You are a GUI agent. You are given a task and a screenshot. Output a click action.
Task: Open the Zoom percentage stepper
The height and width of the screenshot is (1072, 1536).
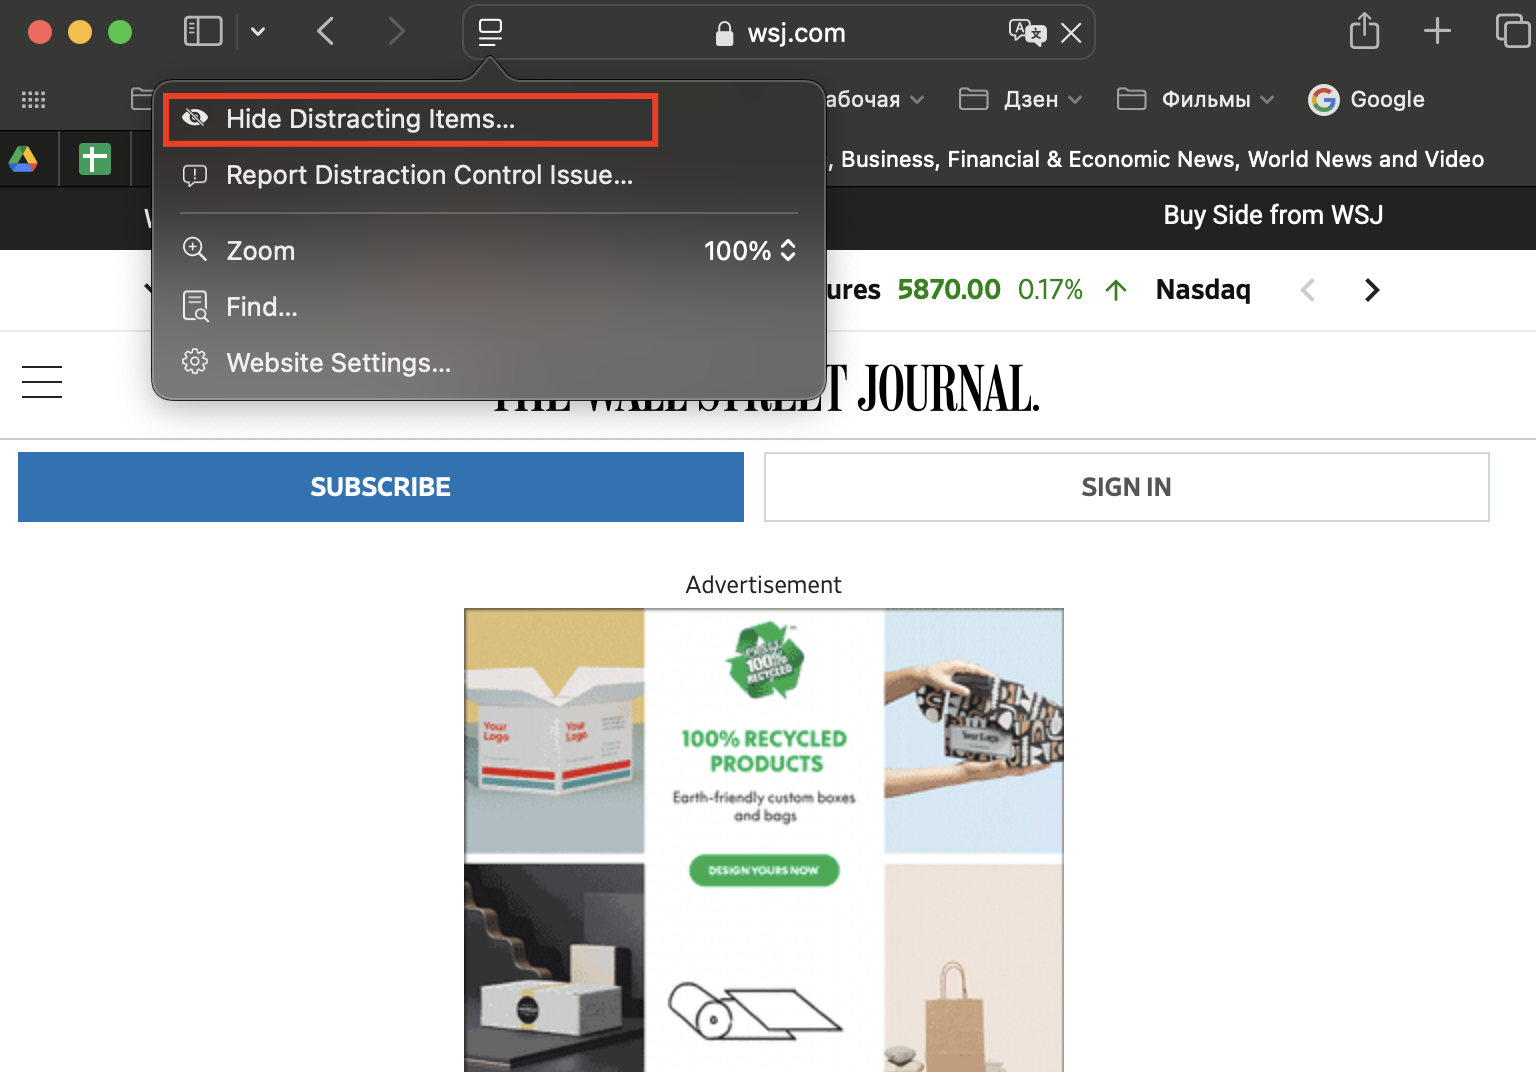click(x=750, y=250)
